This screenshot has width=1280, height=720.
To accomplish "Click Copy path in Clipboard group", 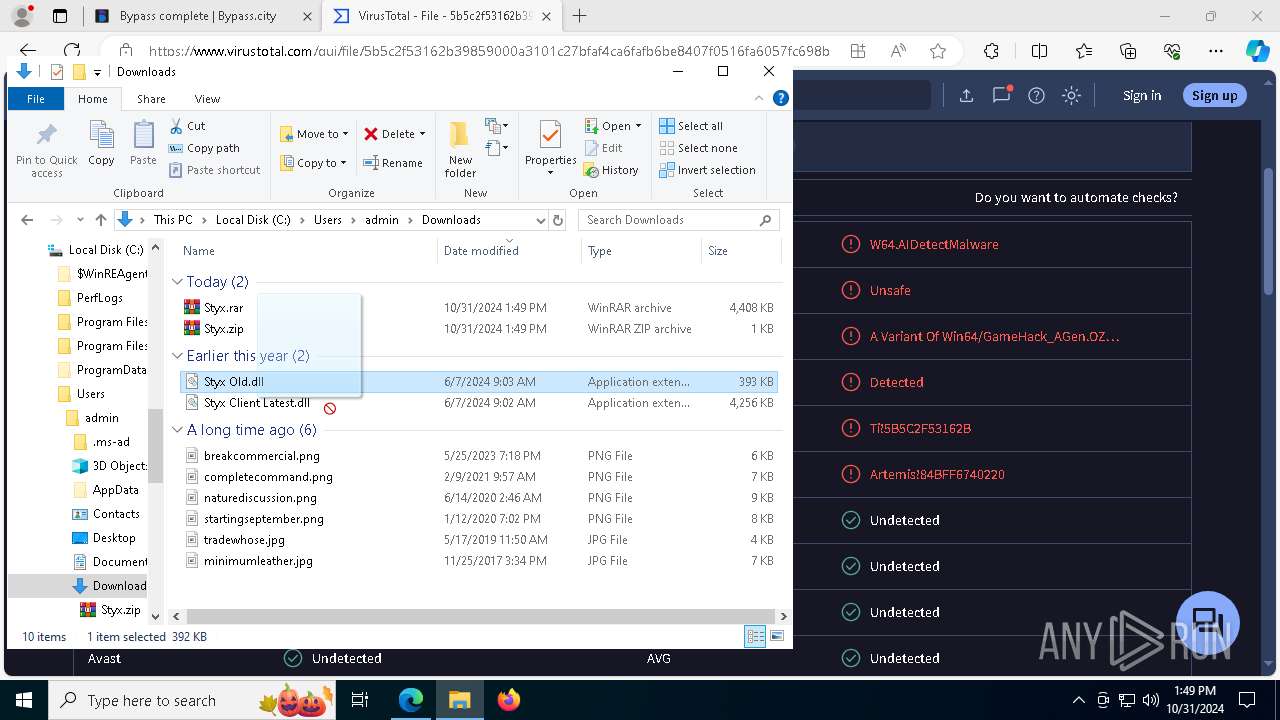I will click(x=204, y=148).
